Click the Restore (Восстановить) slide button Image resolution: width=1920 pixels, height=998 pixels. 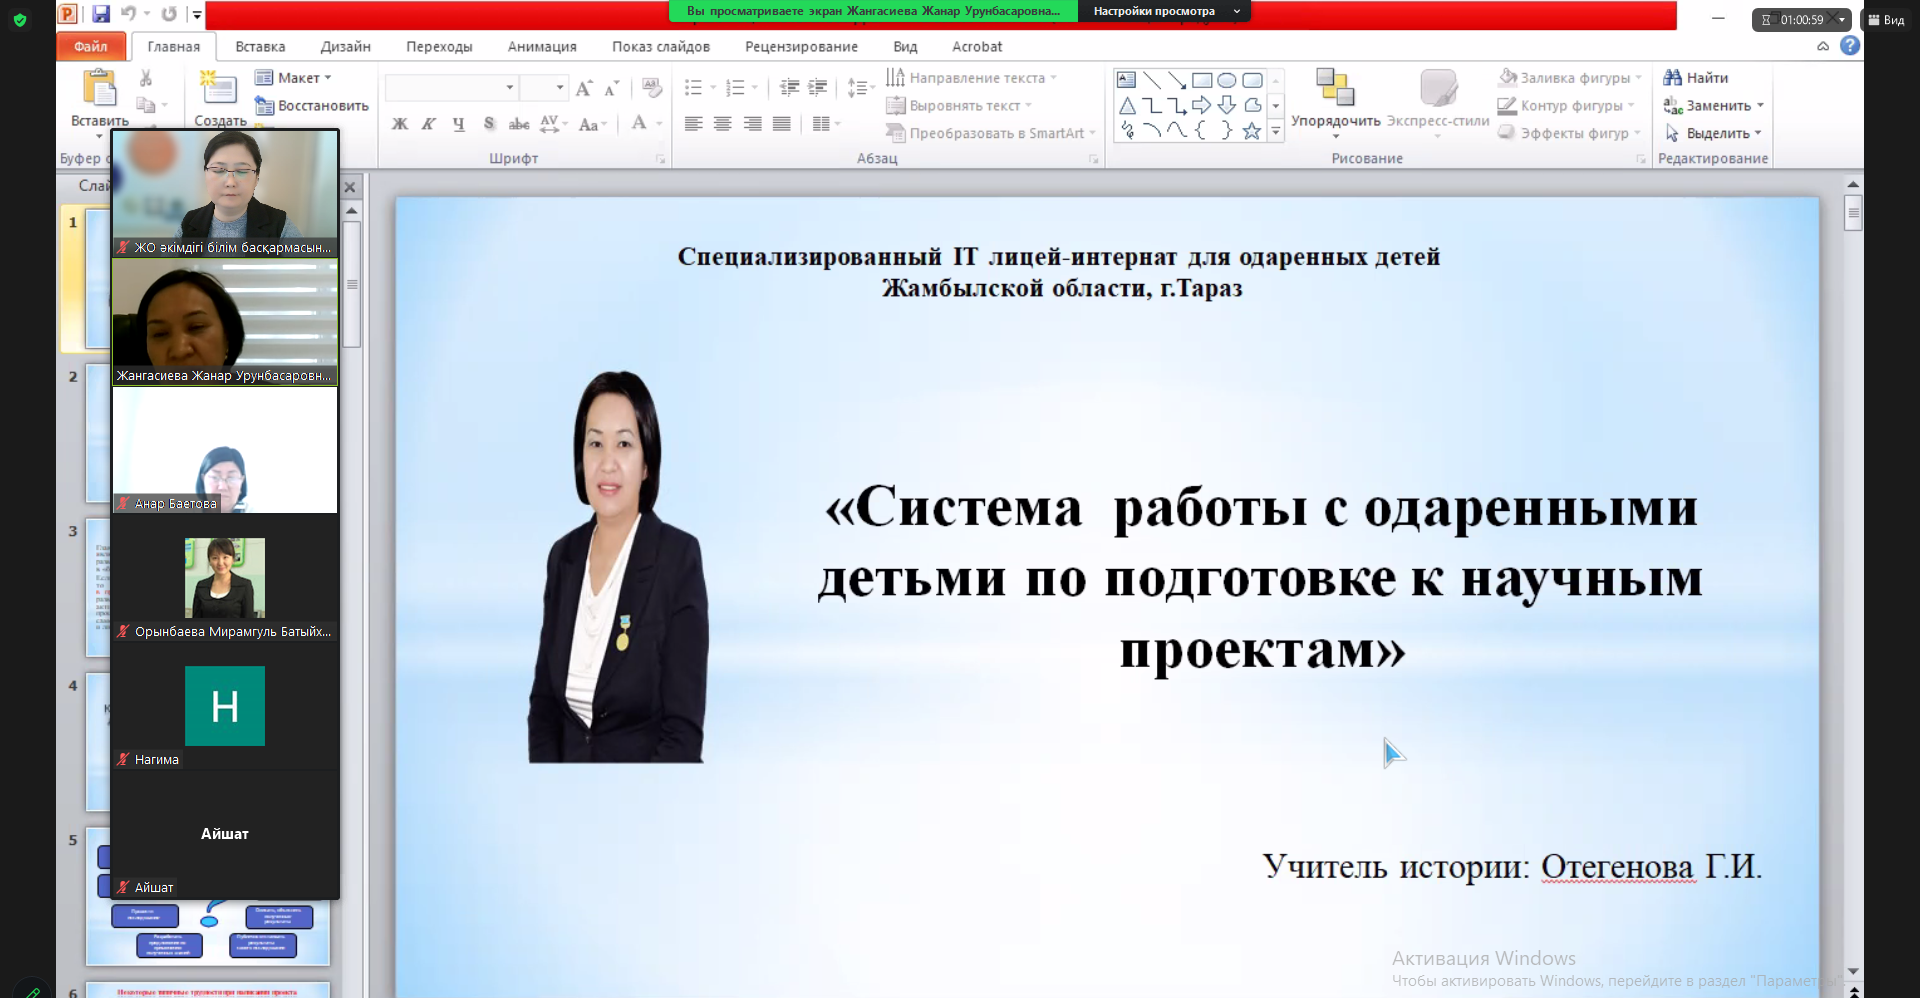[311, 106]
